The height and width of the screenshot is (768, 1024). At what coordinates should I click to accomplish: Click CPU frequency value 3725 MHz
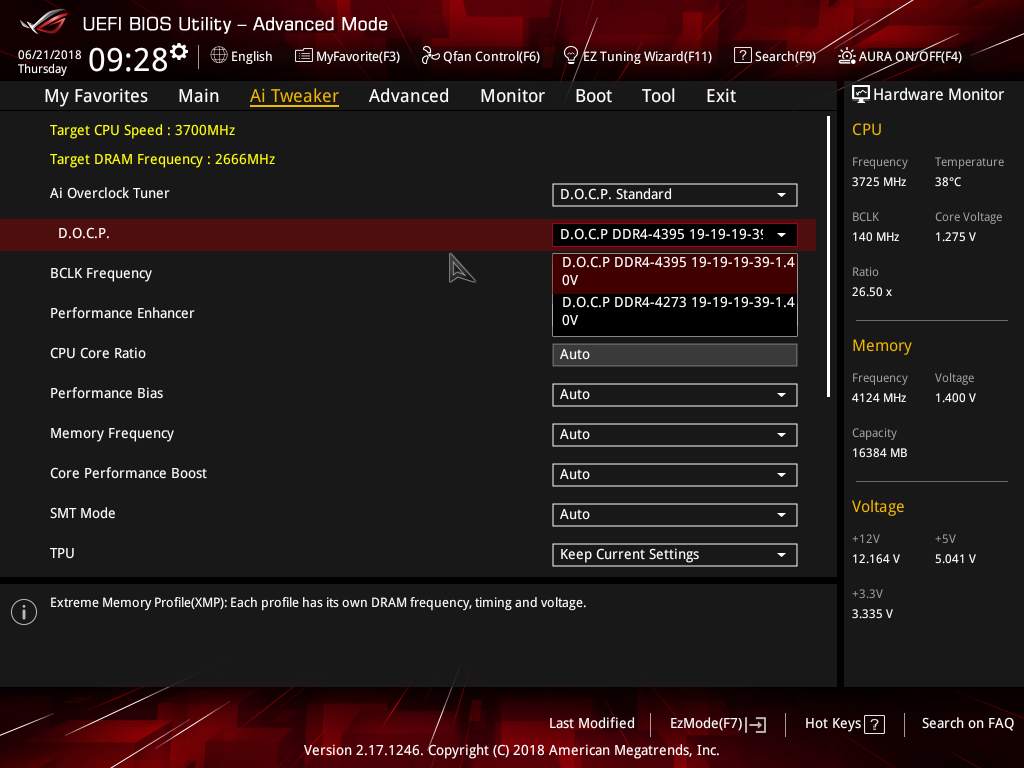tap(878, 182)
